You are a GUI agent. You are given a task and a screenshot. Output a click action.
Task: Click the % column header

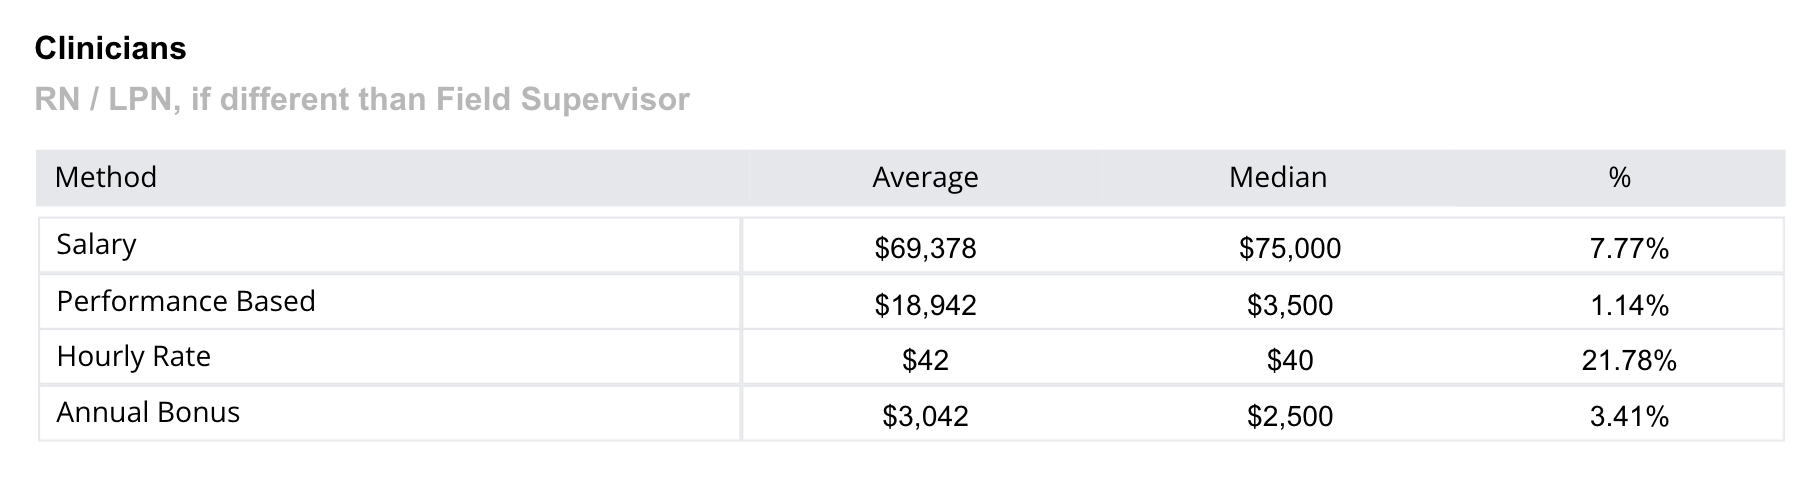coord(1620,178)
